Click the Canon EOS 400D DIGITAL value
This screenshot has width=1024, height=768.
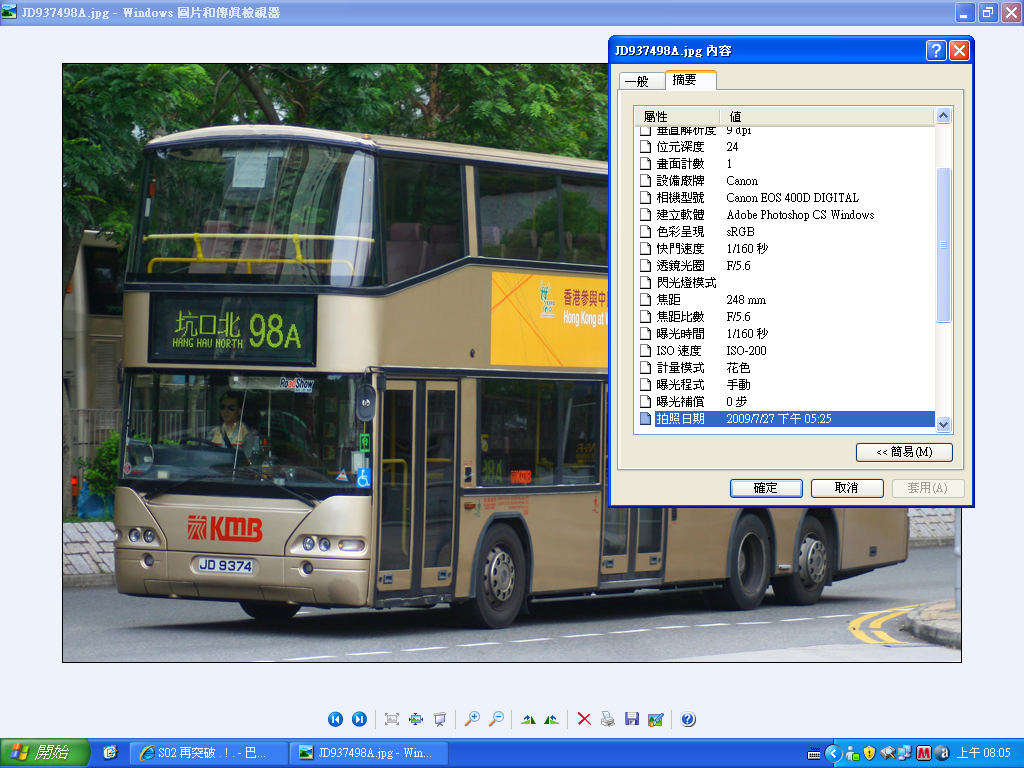792,198
